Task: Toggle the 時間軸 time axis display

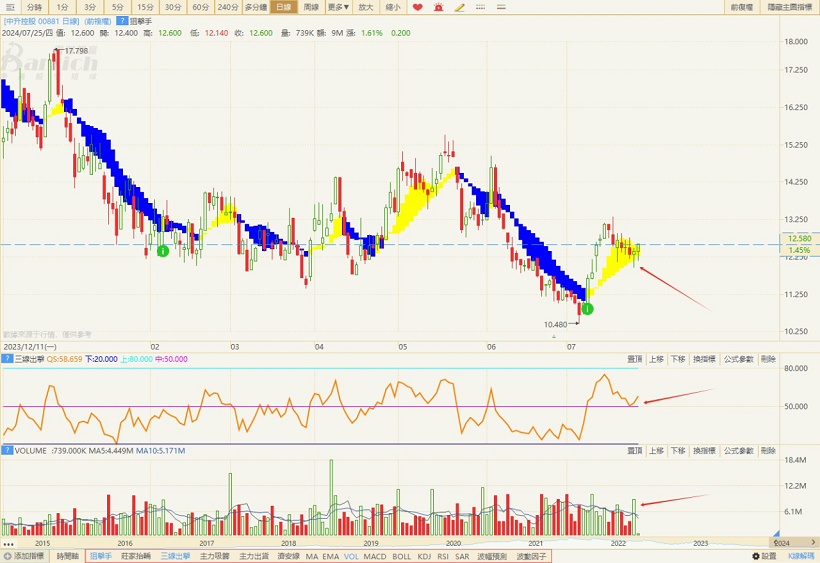Action: pyautogui.click(x=67, y=556)
